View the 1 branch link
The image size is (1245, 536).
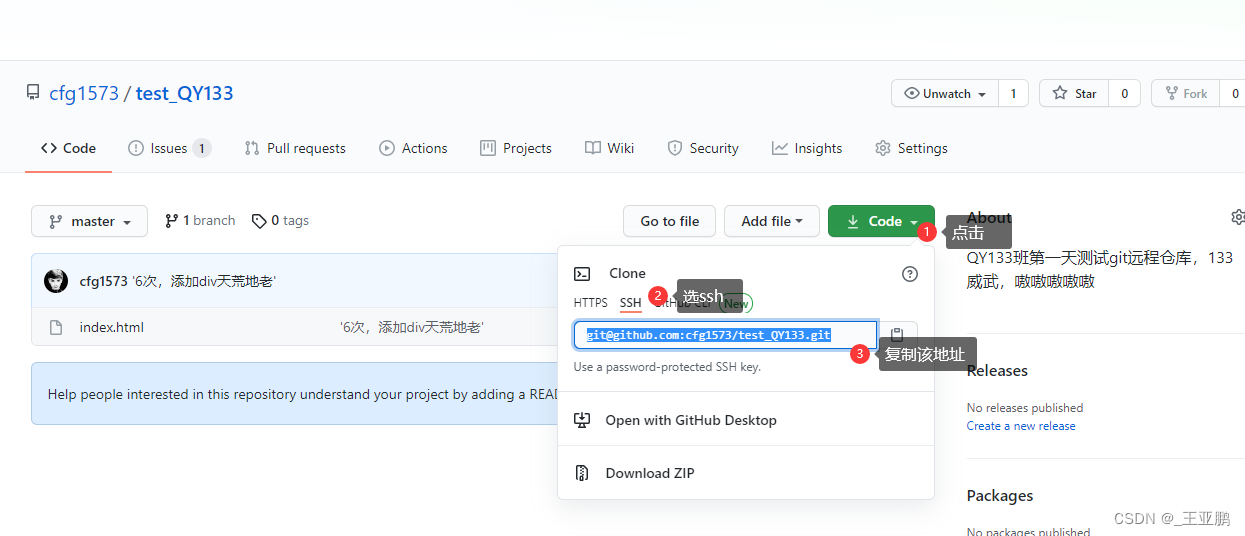pyautogui.click(x=200, y=220)
